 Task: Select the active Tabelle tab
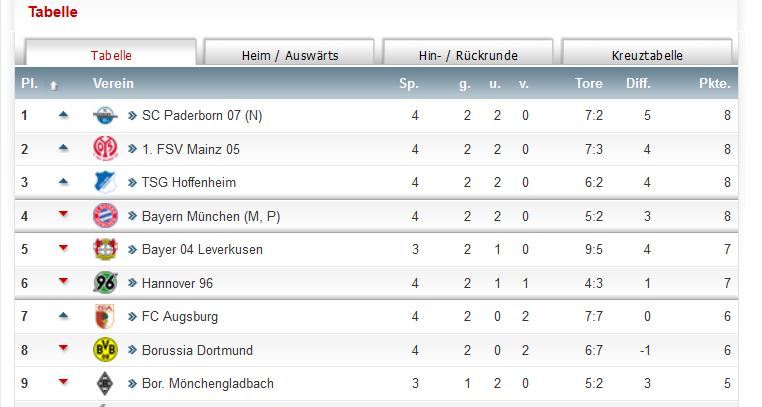[111, 56]
